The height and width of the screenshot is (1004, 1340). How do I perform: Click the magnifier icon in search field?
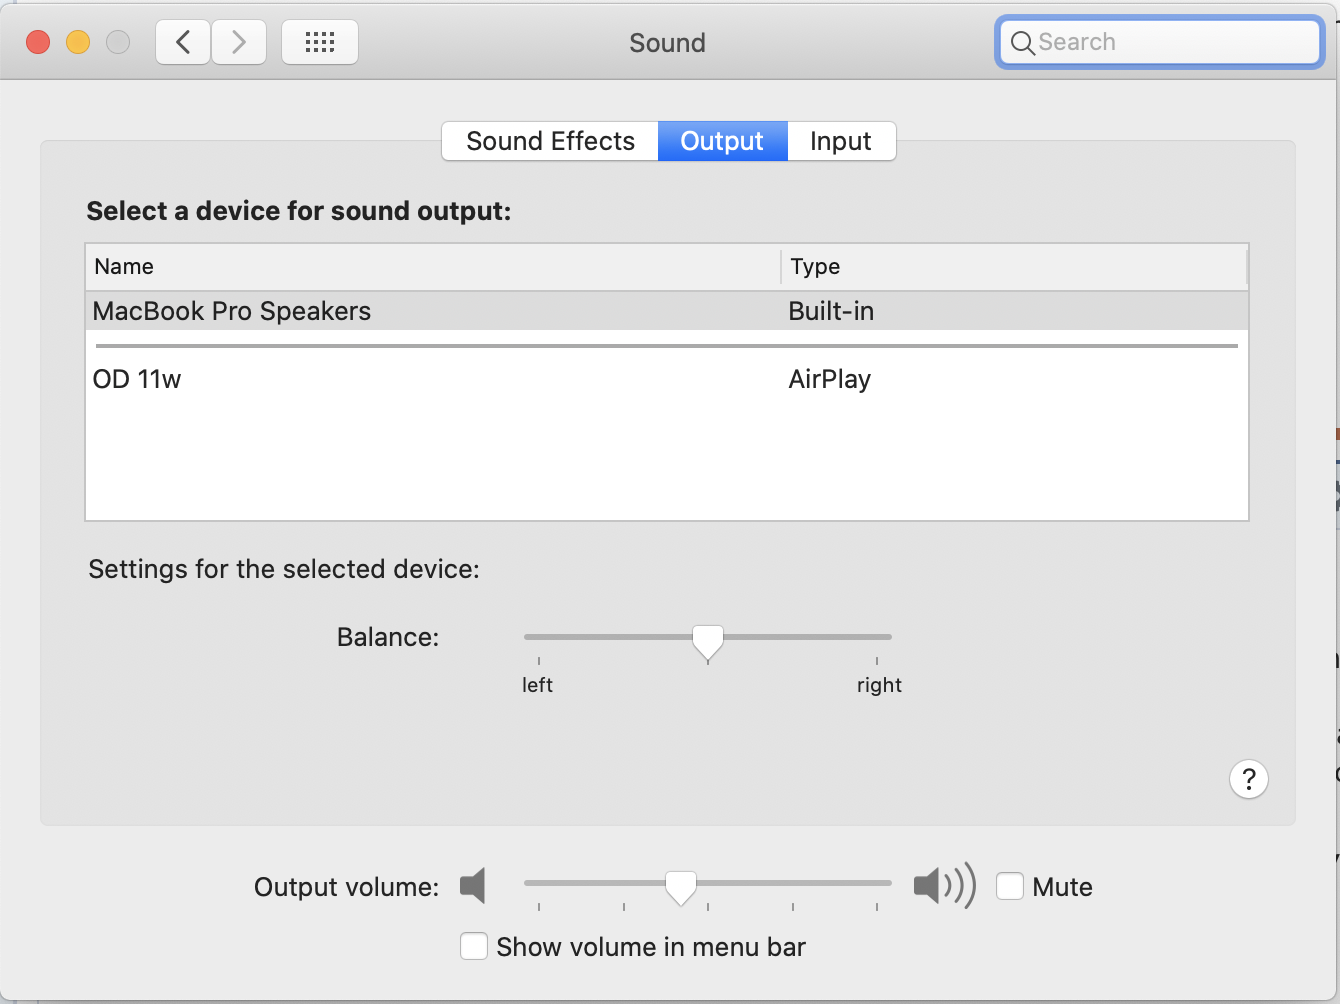coord(1022,43)
